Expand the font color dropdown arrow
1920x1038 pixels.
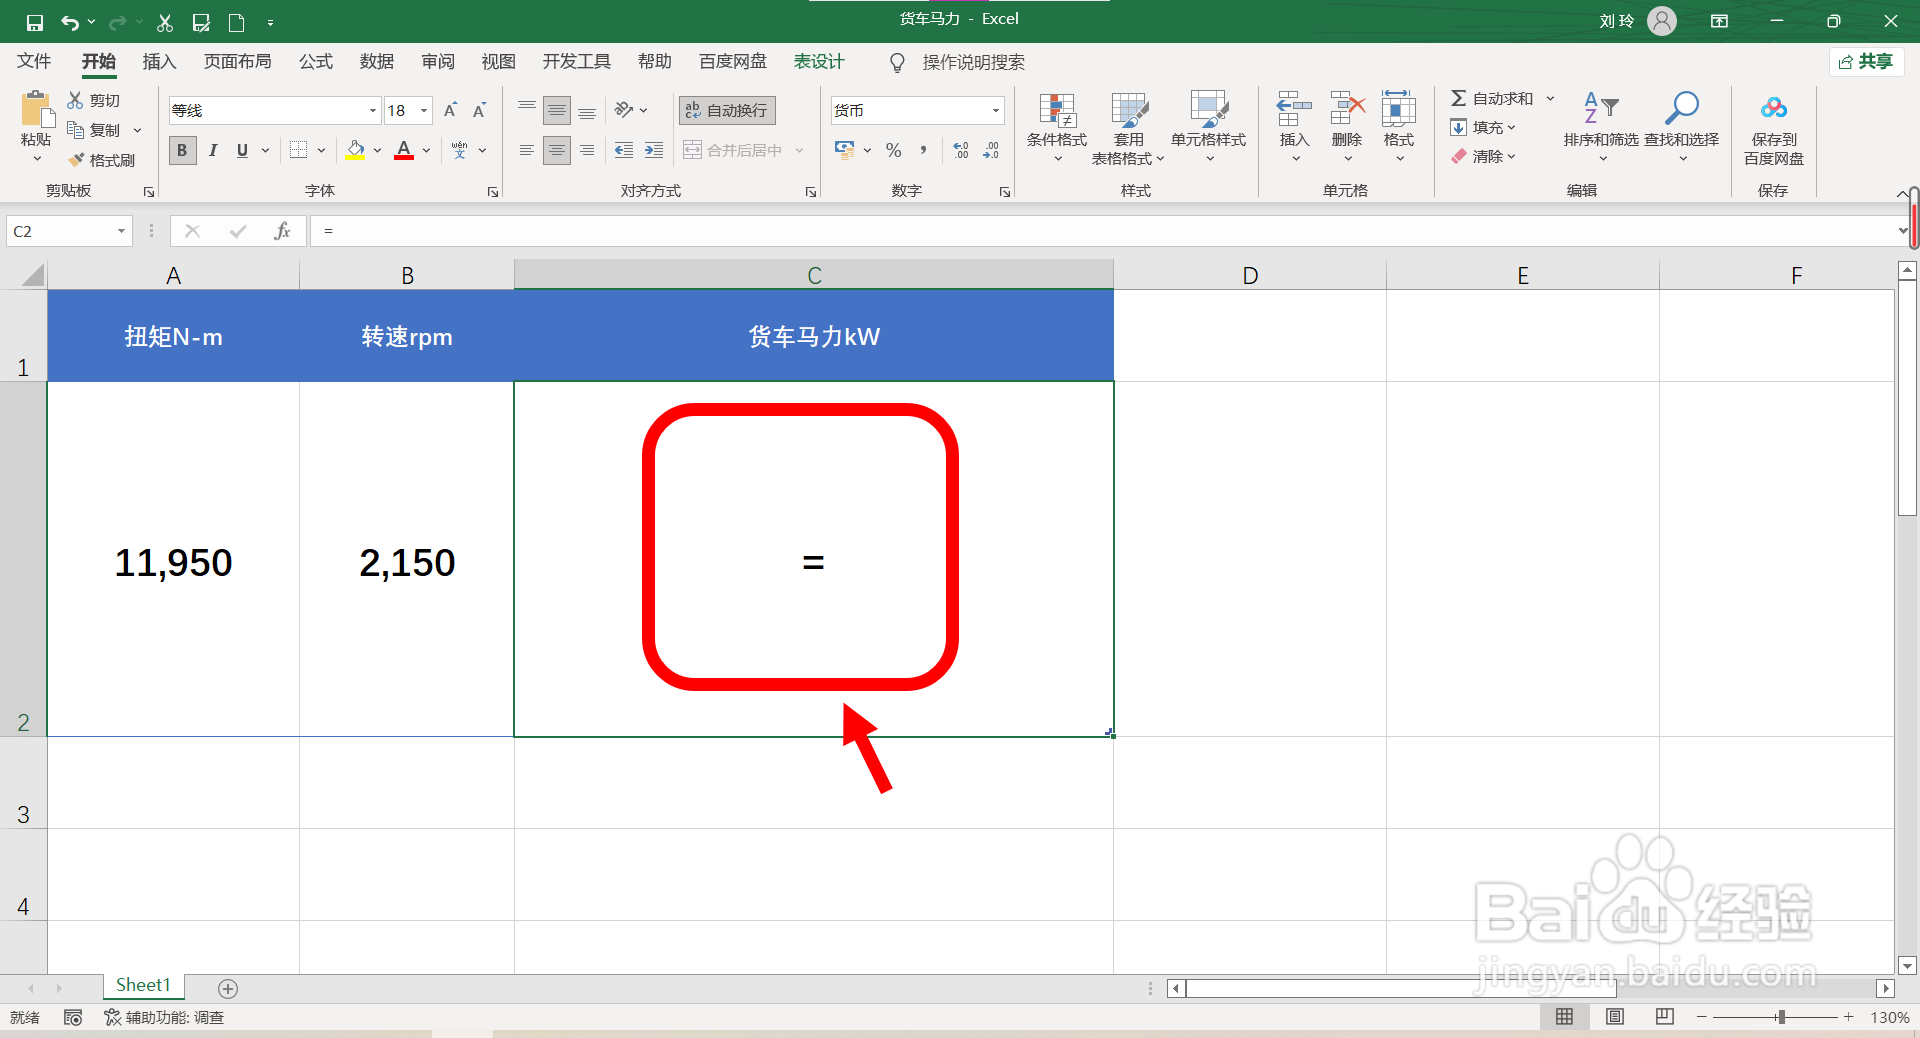pos(426,150)
